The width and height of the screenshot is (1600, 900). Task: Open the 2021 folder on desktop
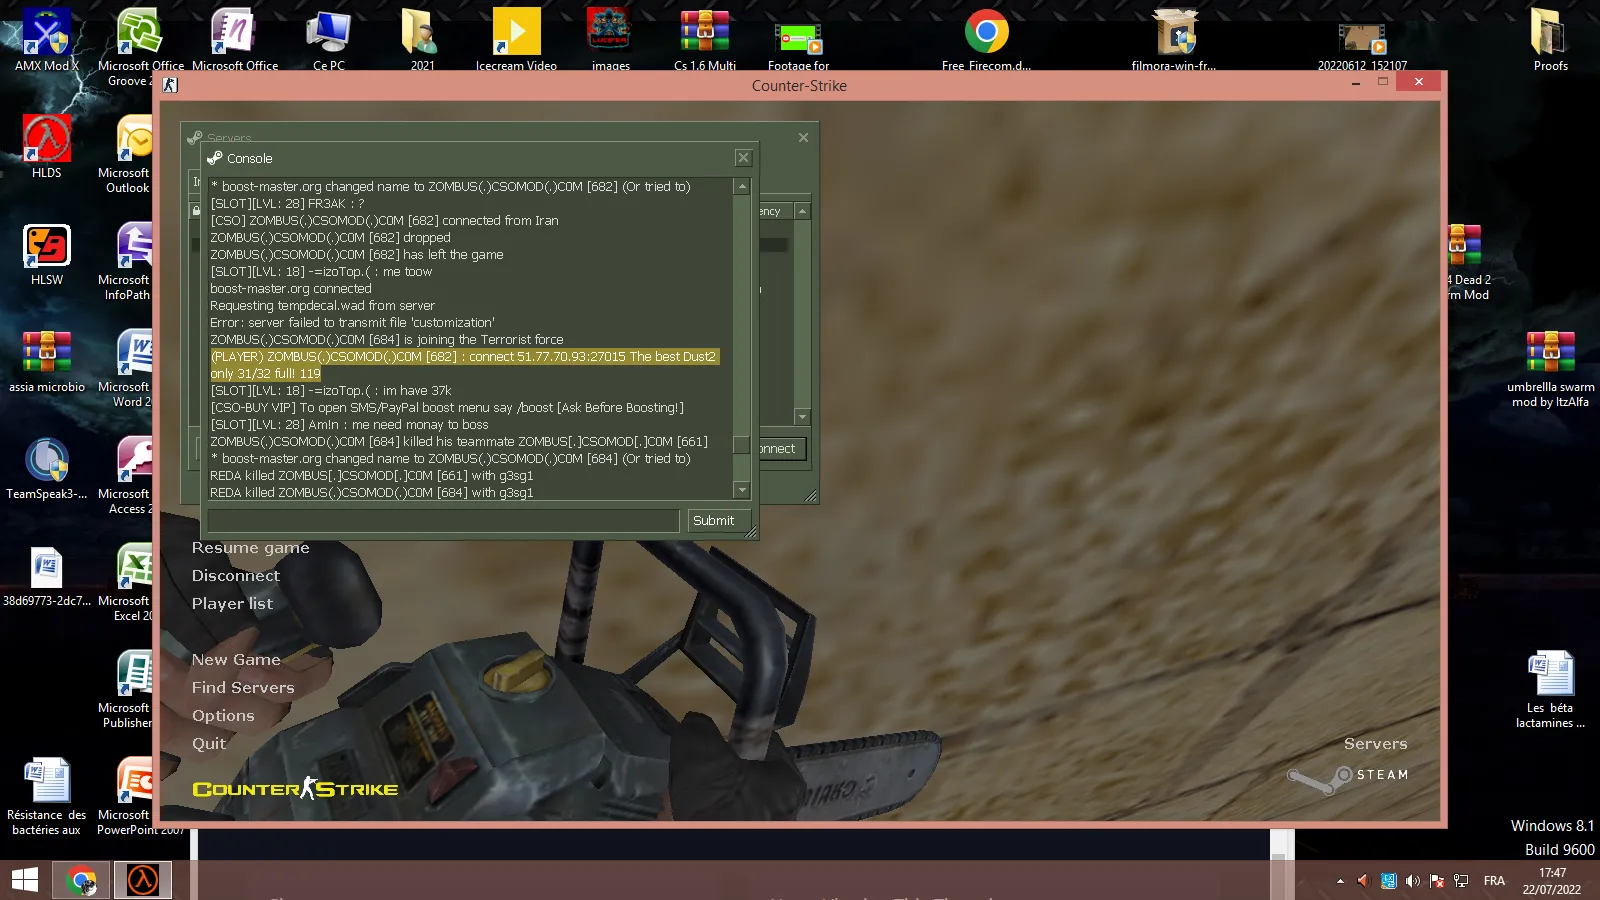click(x=422, y=40)
